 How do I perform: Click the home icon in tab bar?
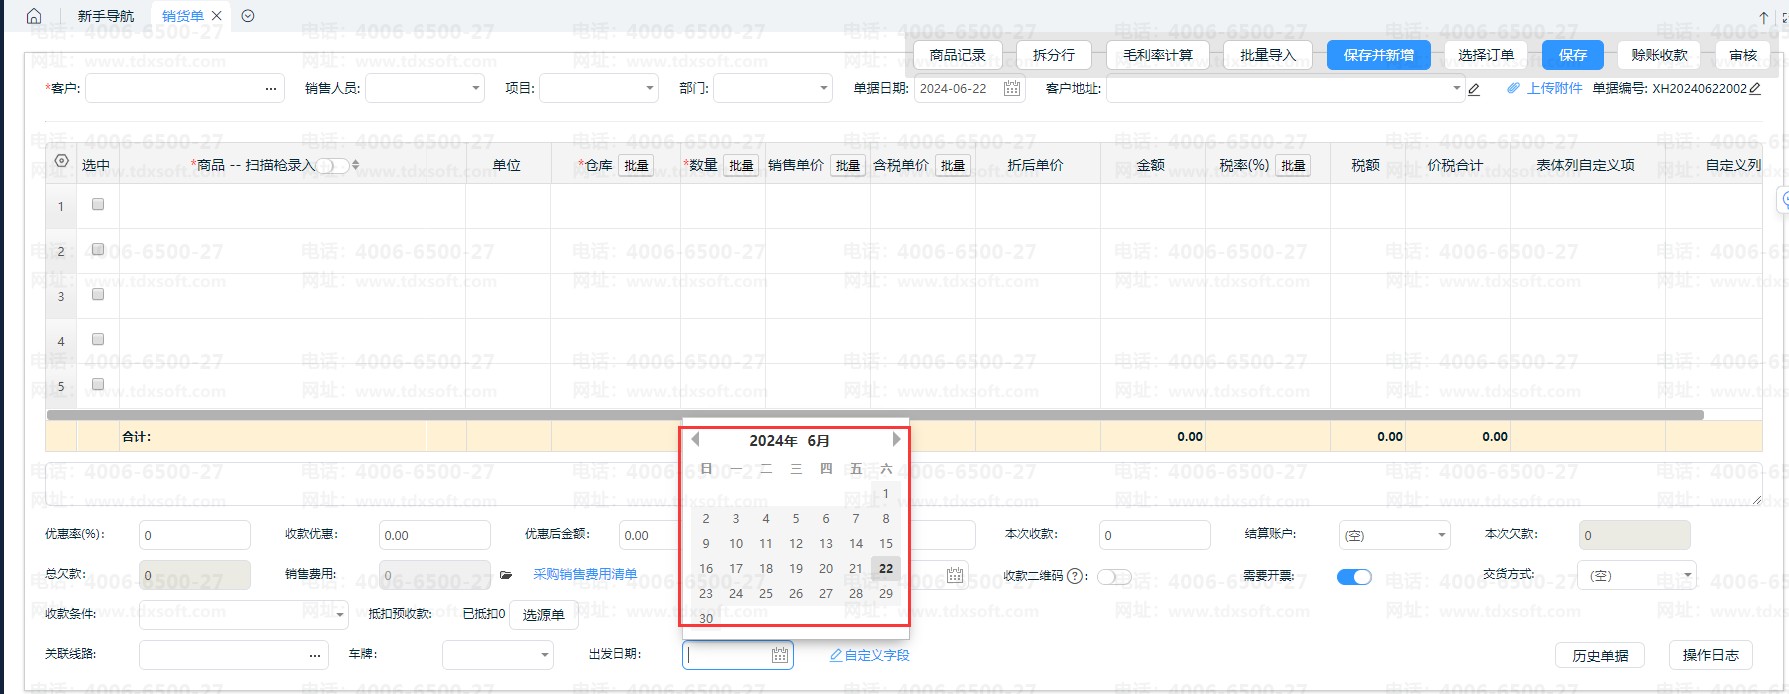34,16
